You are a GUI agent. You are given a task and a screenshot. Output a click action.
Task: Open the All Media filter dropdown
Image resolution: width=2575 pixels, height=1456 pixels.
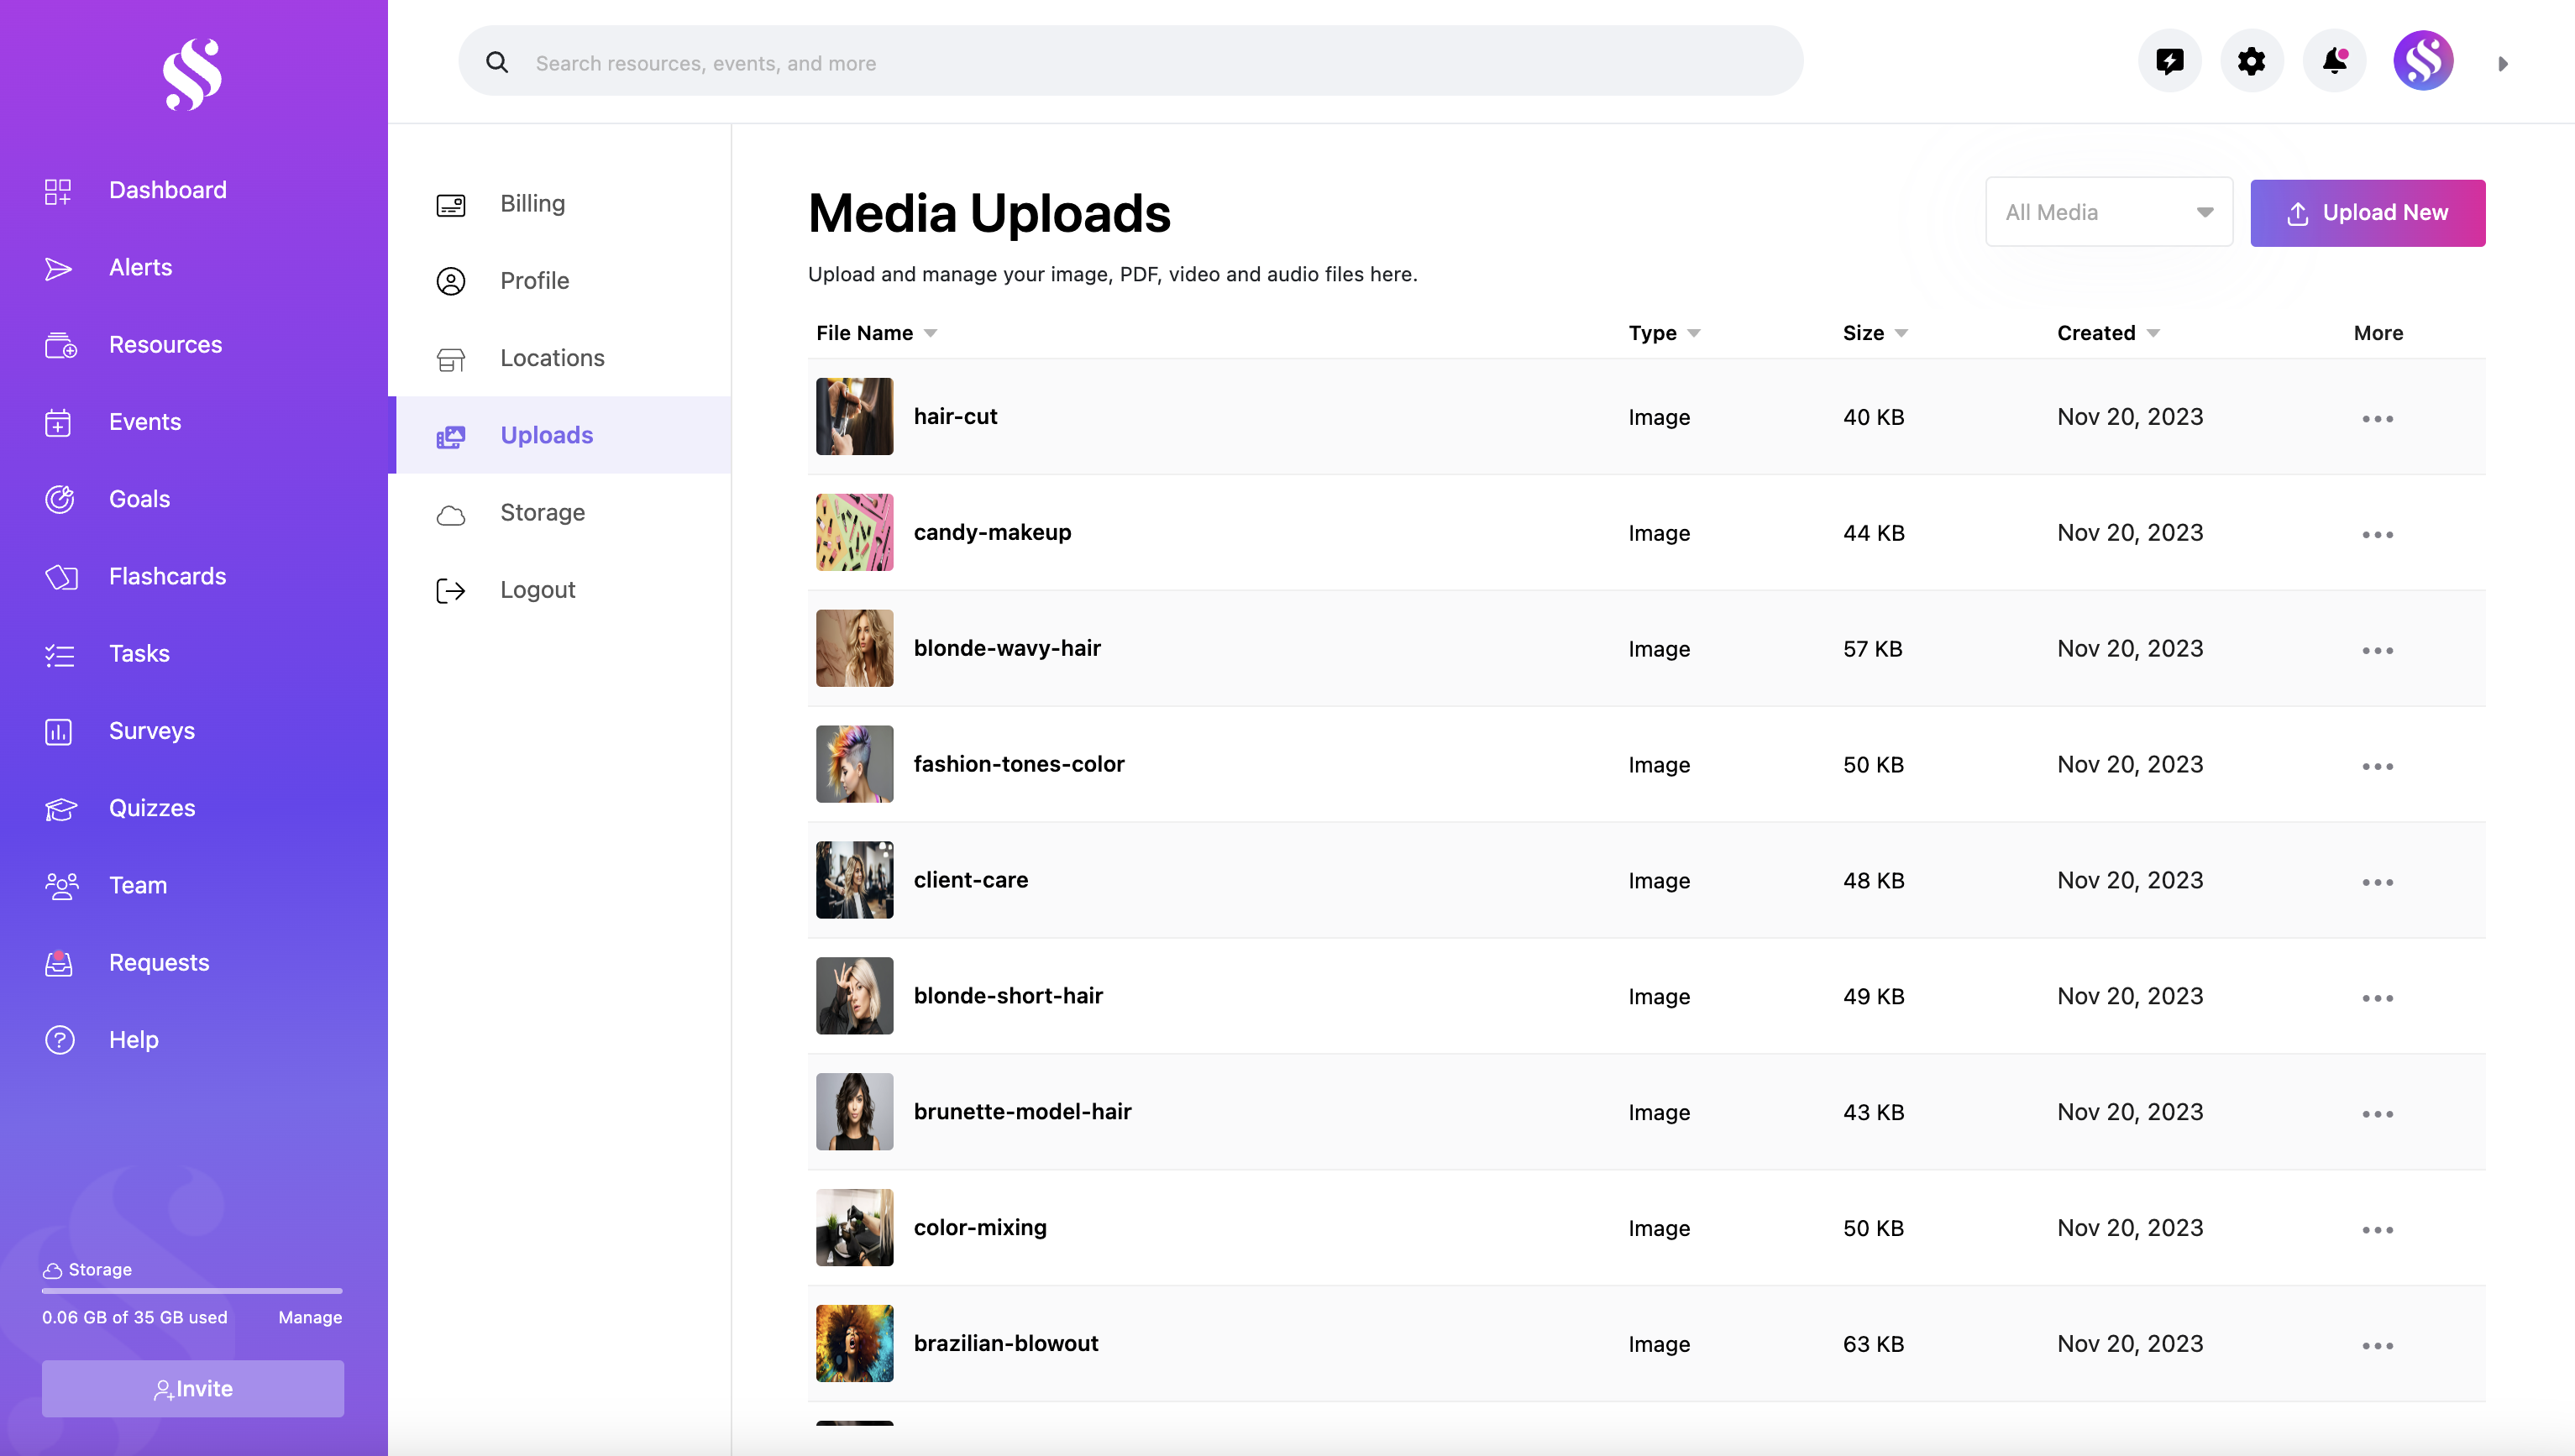point(2108,212)
